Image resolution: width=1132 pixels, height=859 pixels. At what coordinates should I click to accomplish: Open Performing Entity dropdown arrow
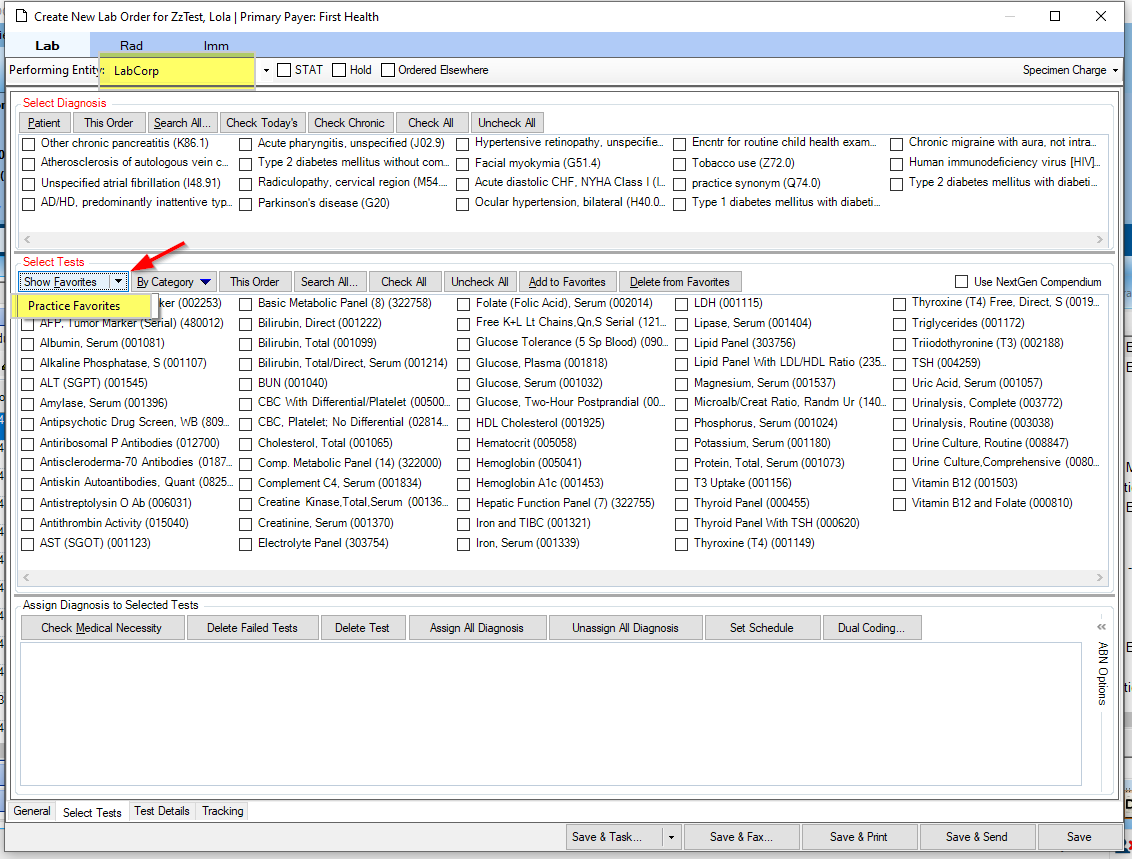[x=266, y=71]
